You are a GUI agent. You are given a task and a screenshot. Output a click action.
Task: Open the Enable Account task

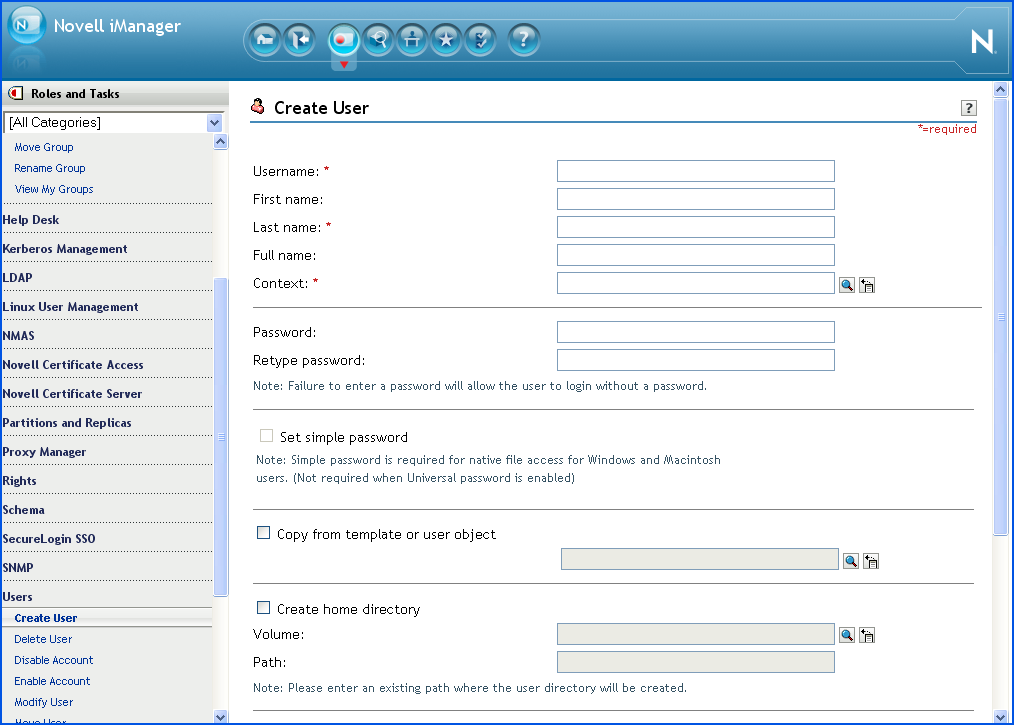click(52, 681)
